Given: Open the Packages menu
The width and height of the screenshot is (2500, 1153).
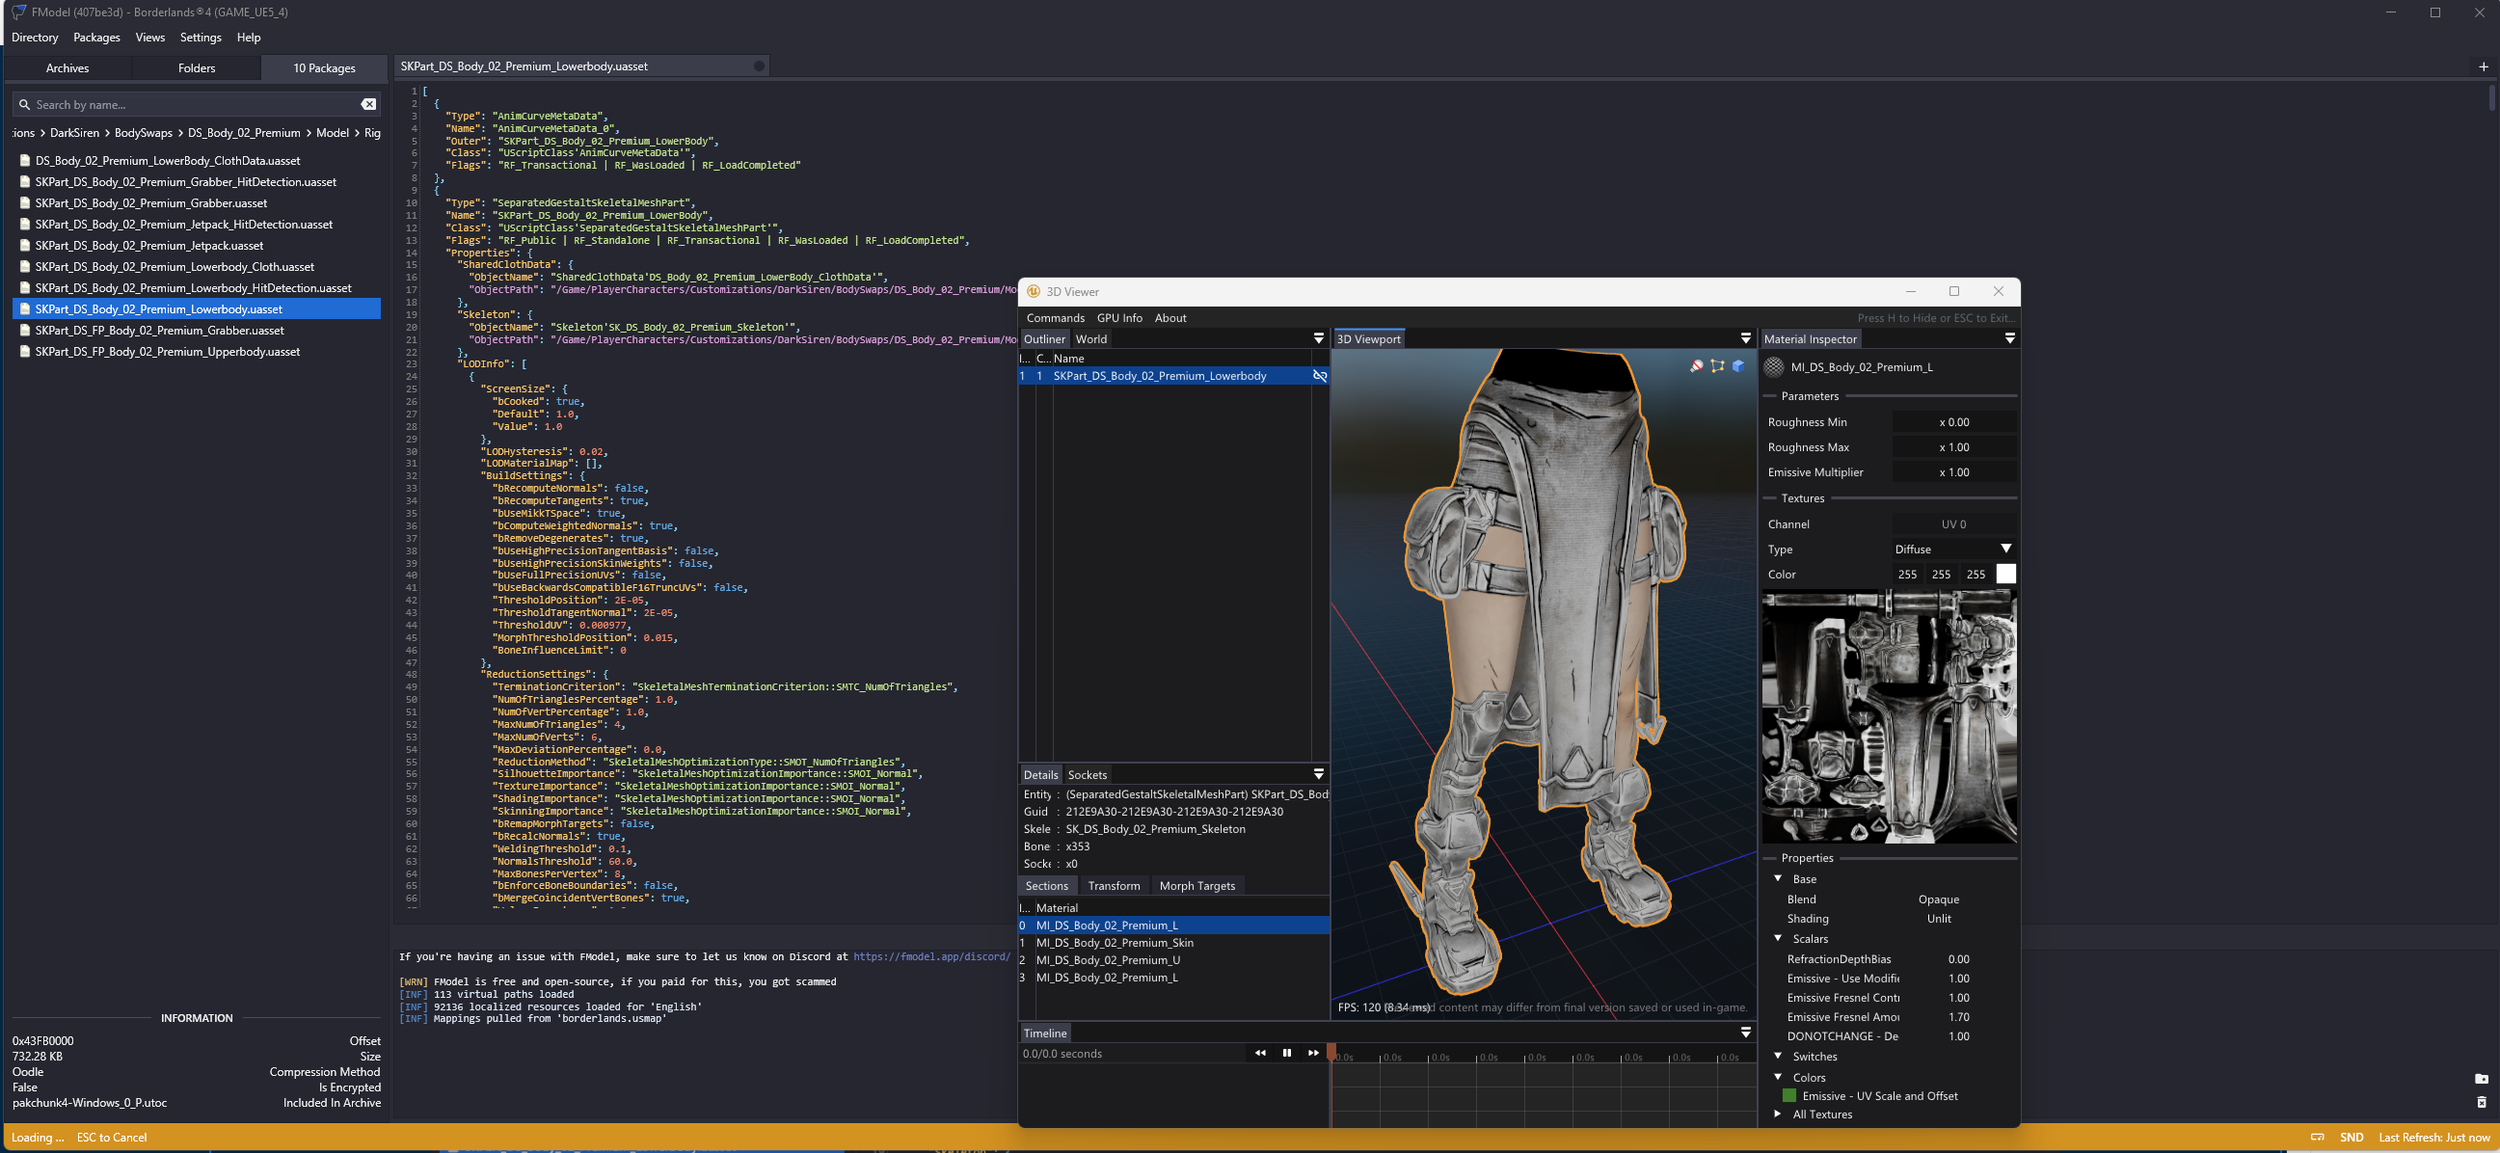Looking at the screenshot, I should pyautogui.click(x=96, y=37).
